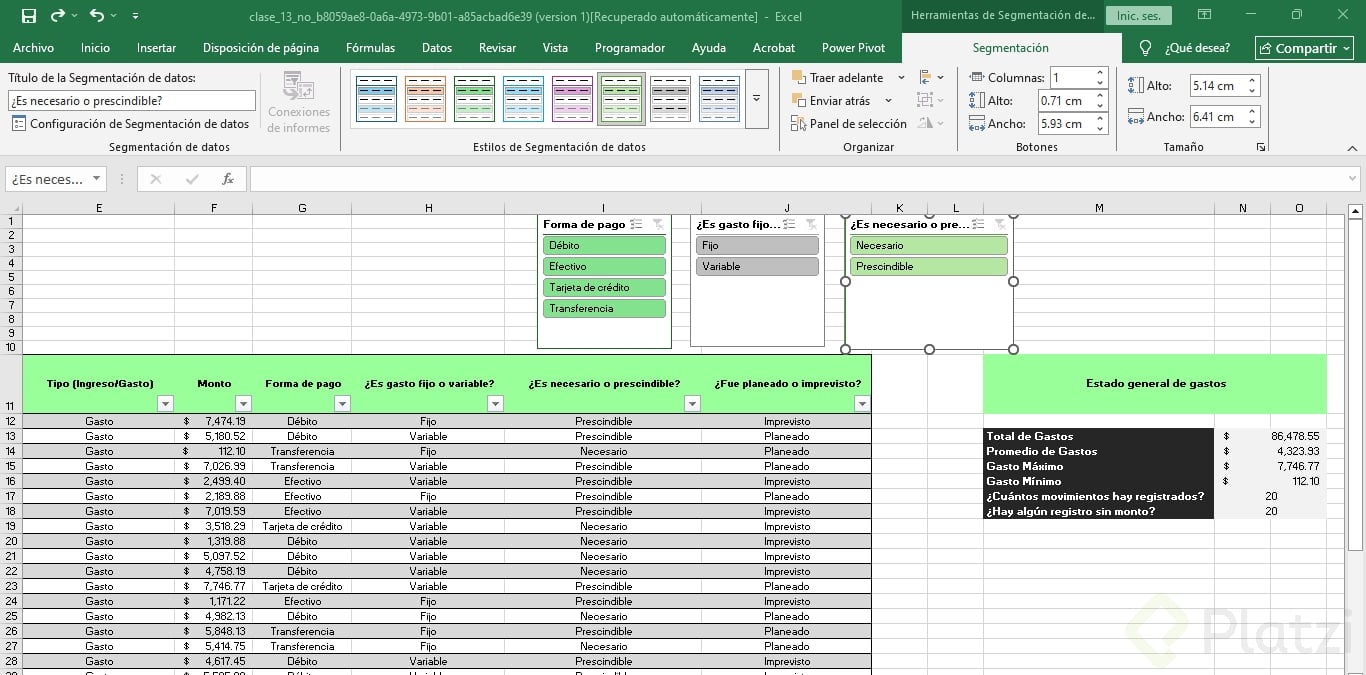Click the vertical scrollbar up arrow
Image resolution: width=1366 pixels, height=675 pixels.
tap(1356, 211)
